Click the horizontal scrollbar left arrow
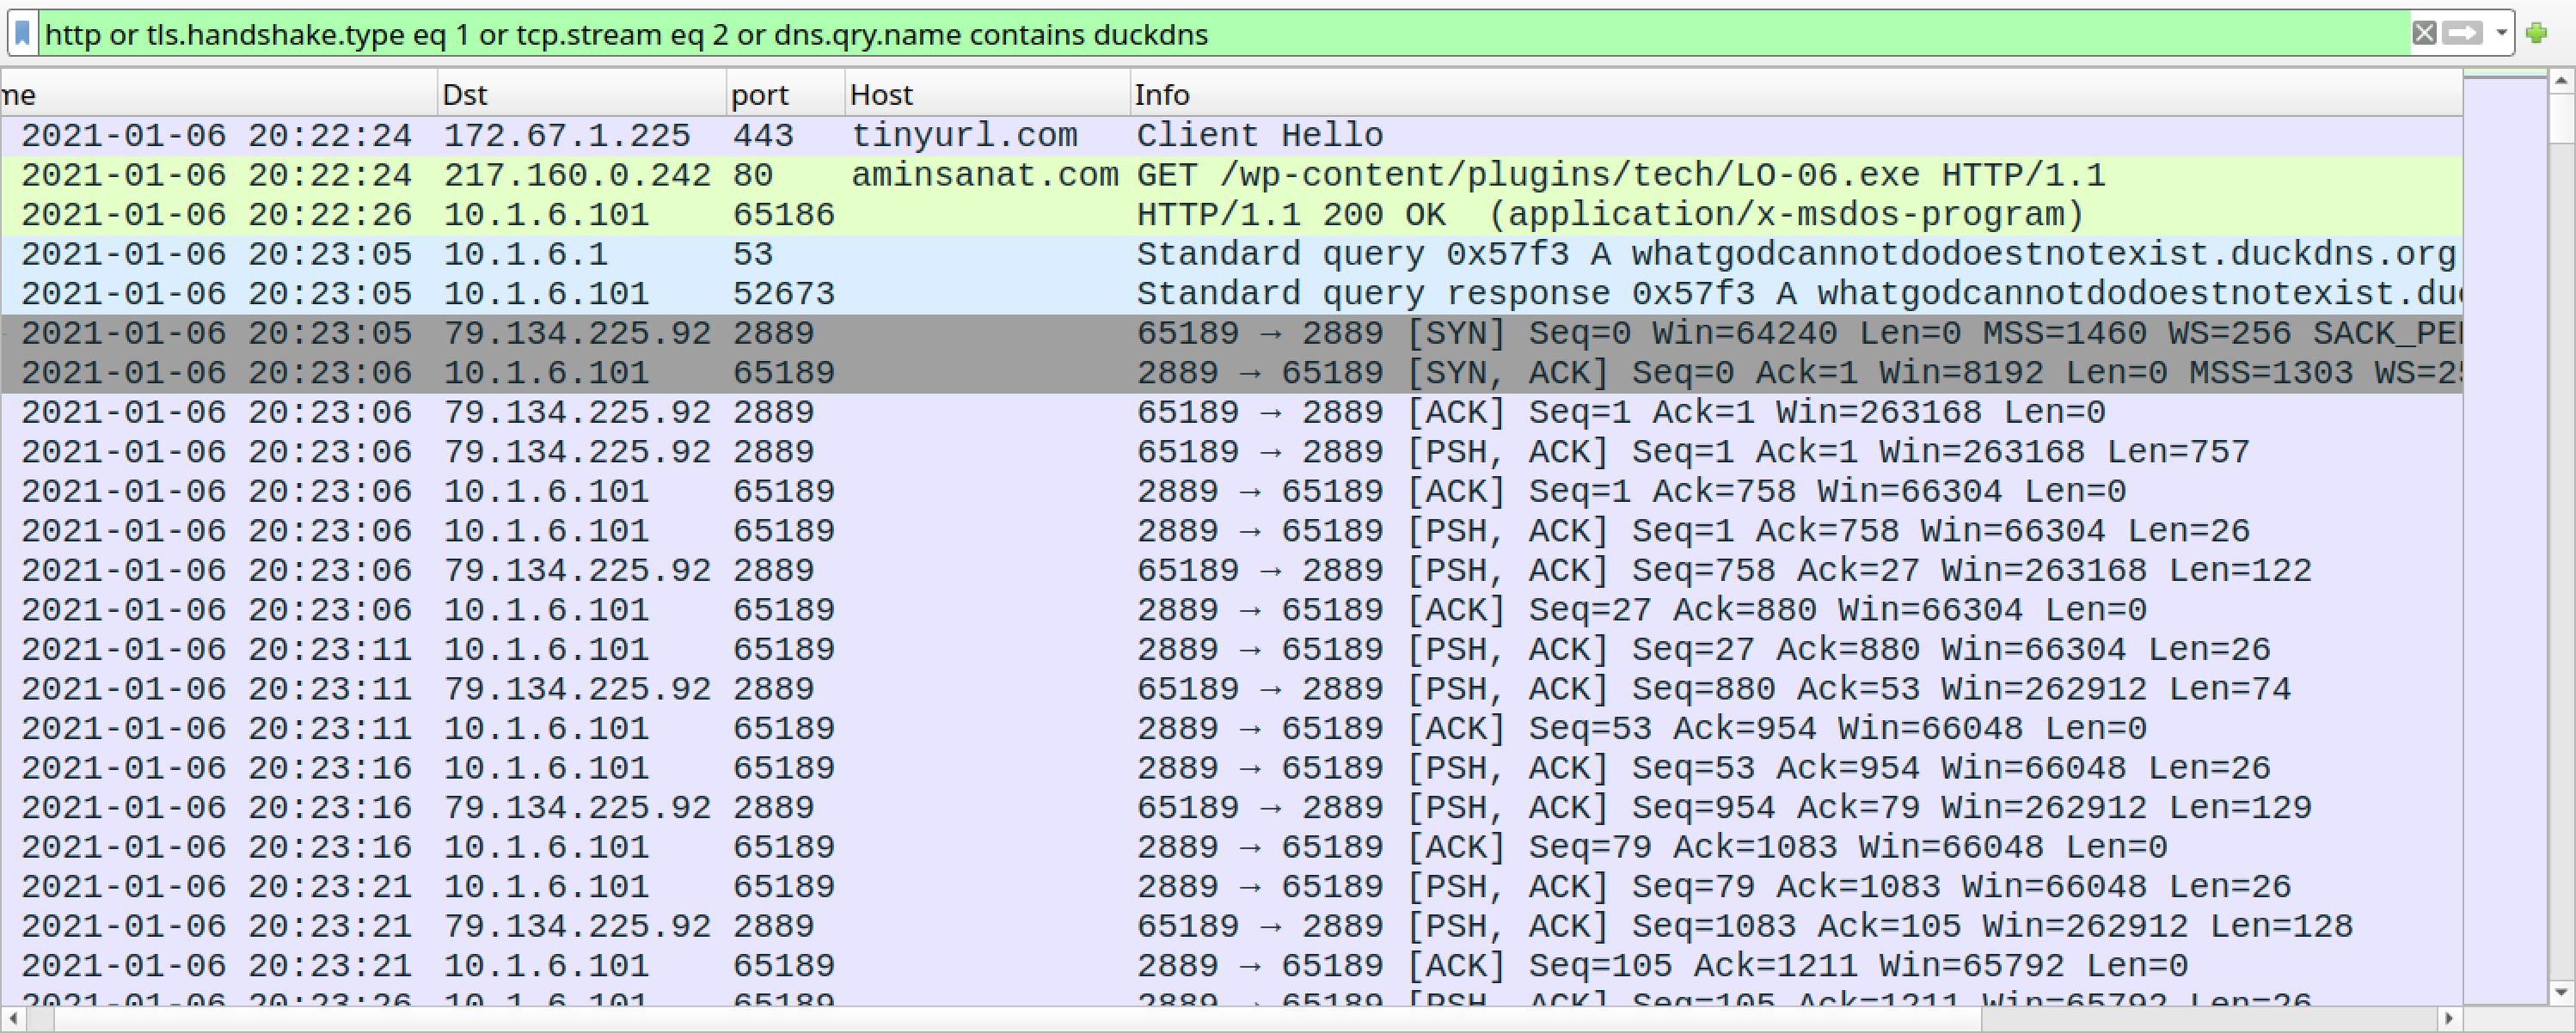This screenshot has width=2576, height=1033. click(13, 1019)
